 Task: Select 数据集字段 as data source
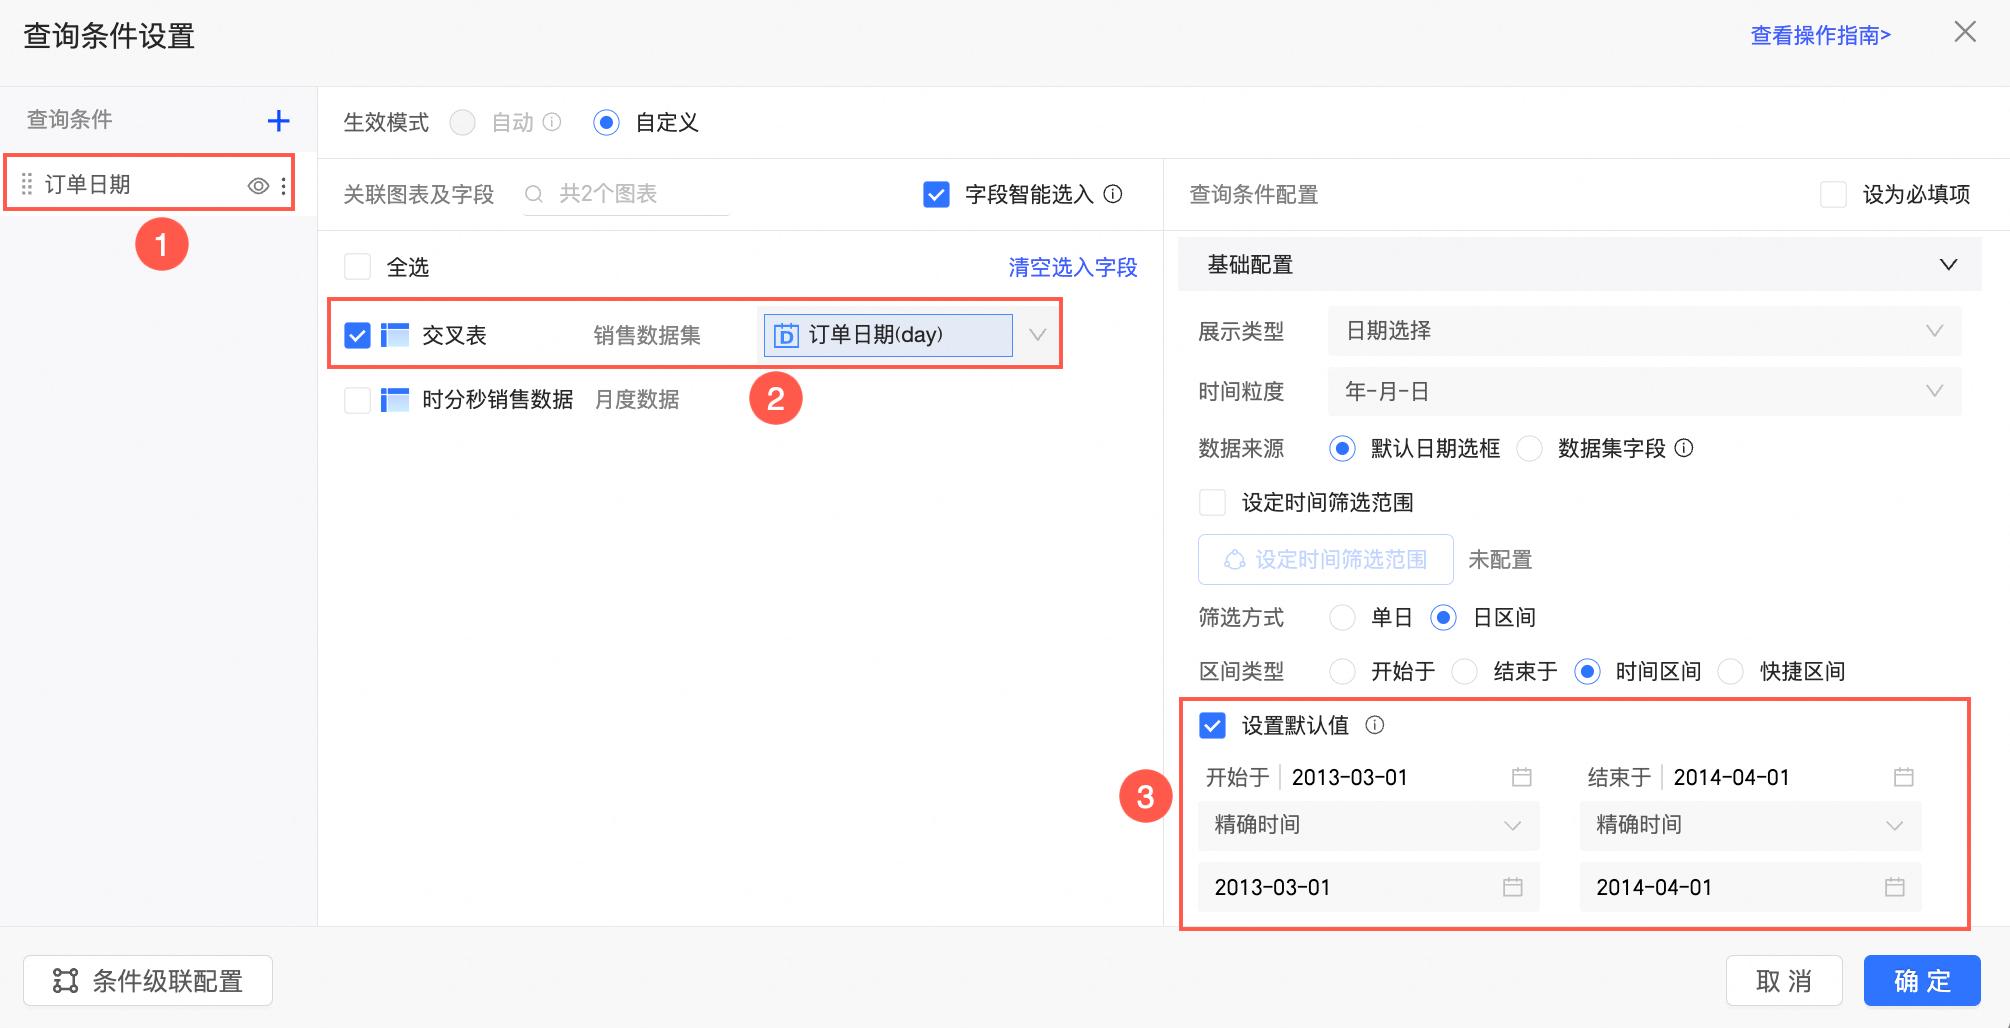1529,448
